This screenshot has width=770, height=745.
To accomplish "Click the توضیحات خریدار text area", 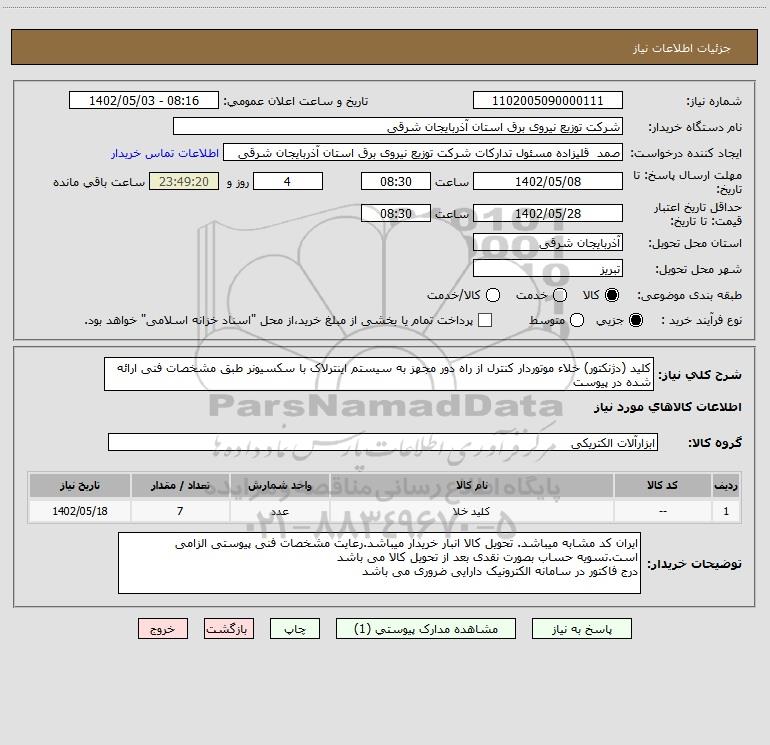I will (379, 563).
